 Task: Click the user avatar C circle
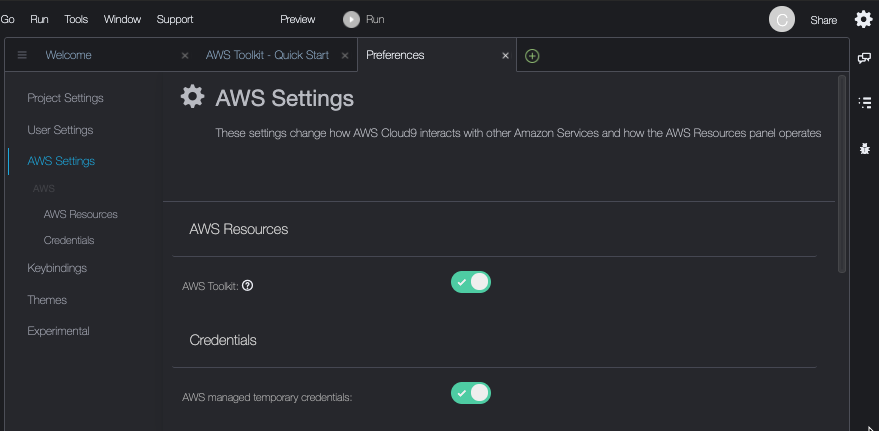[x=781, y=20]
